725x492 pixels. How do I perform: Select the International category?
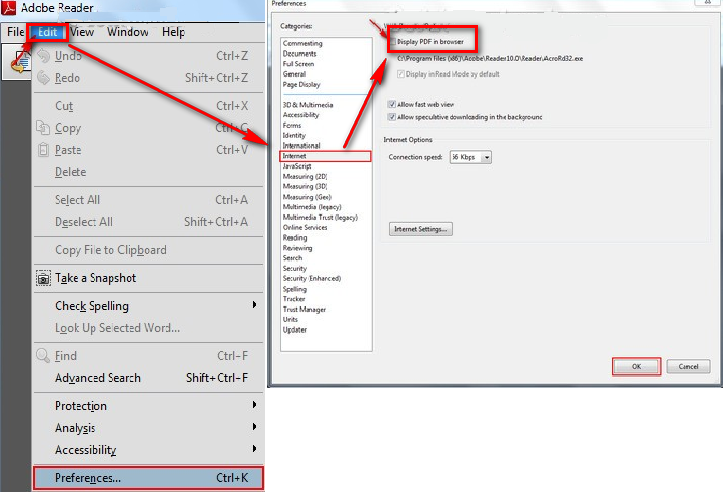[301, 146]
